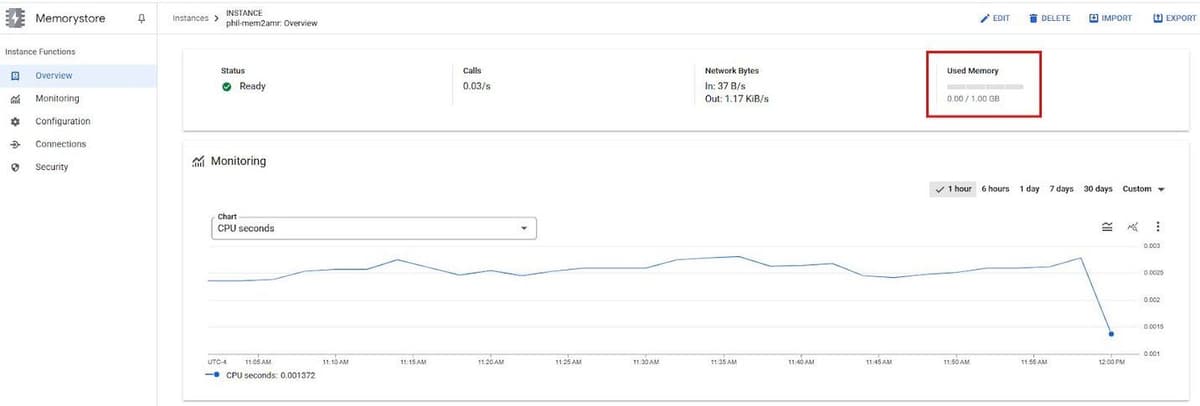Toggle chart legend icon above graph
This screenshot has width=1200, height=406.
click(1107, 227)
